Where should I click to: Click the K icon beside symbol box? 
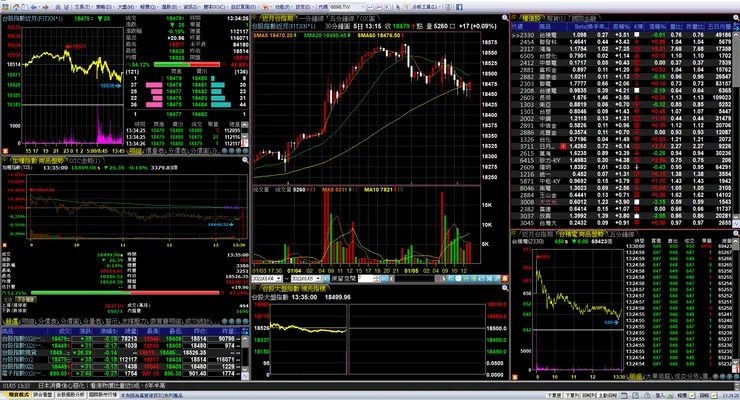coord(387,7)
